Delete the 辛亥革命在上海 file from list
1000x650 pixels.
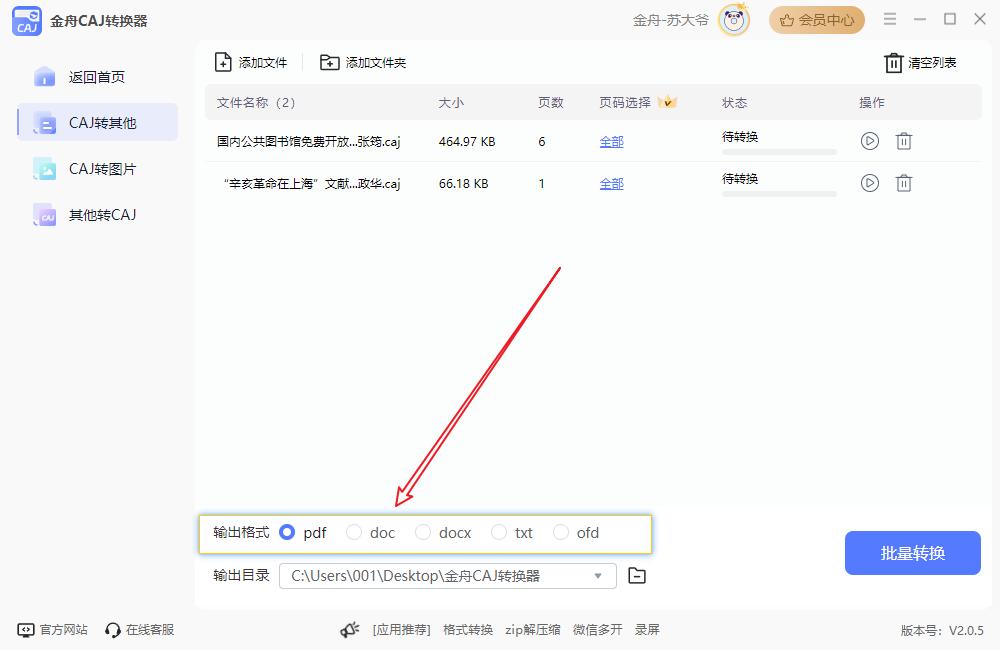(x=903, y=183)
